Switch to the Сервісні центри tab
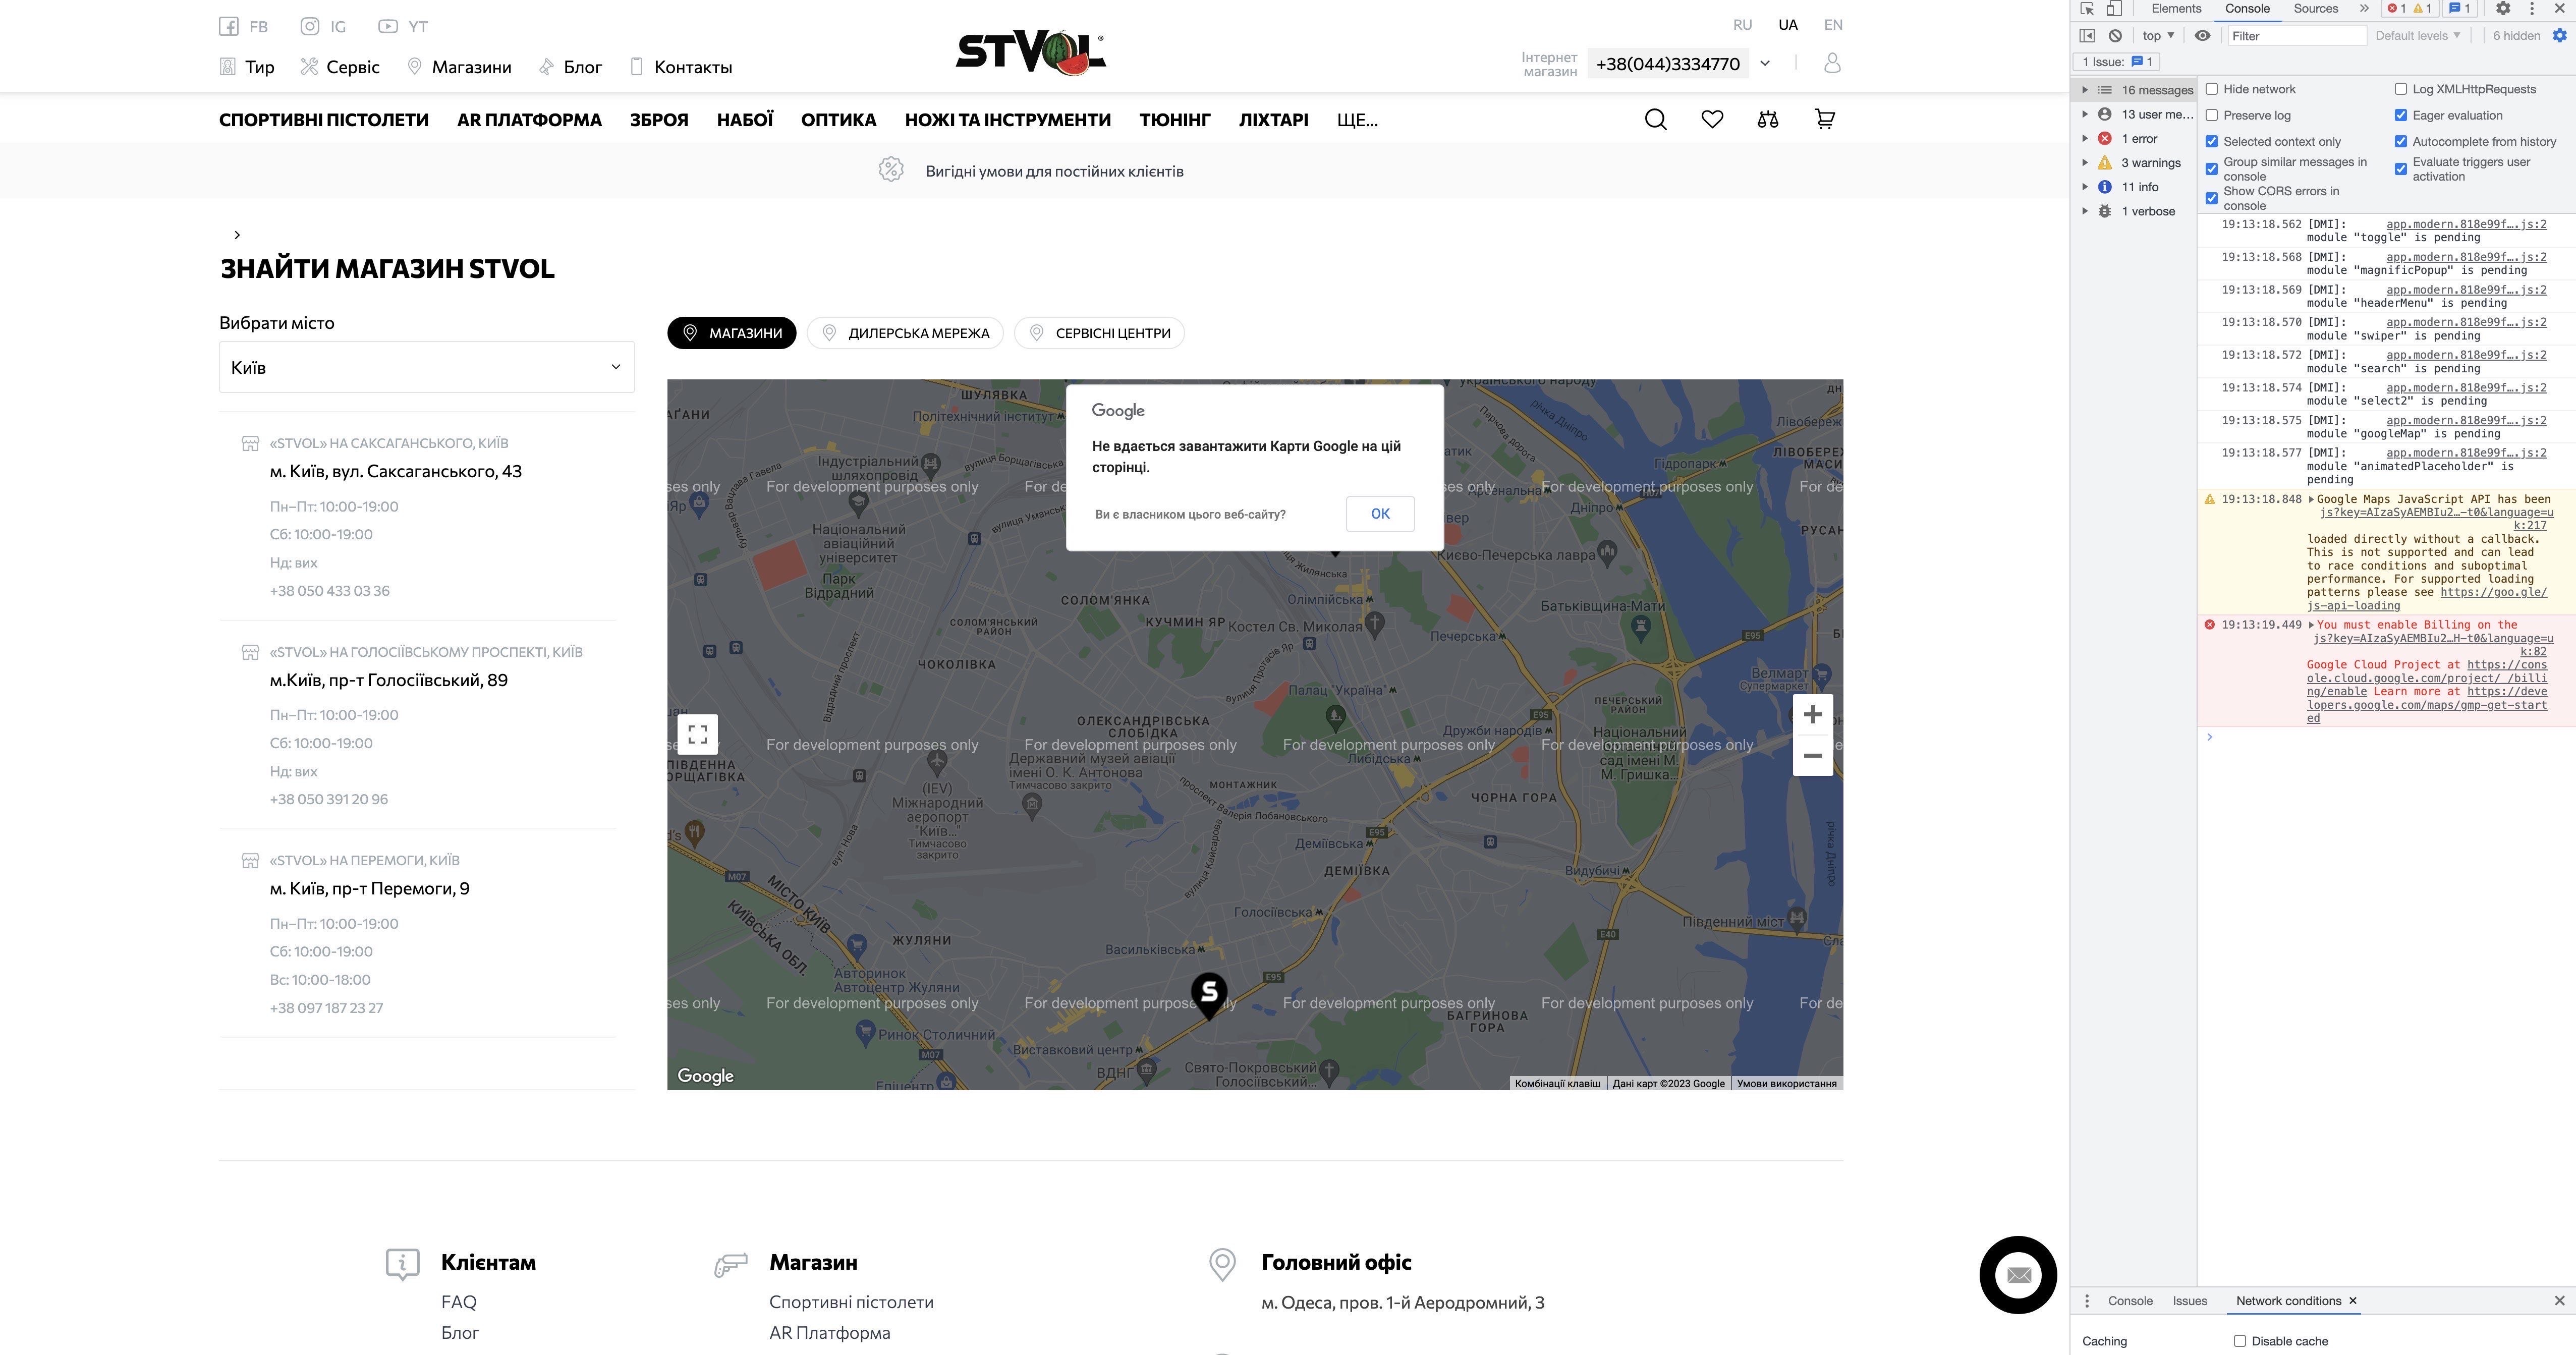This screenshot has width=2576, height=1355. [x=1099, y=333]
